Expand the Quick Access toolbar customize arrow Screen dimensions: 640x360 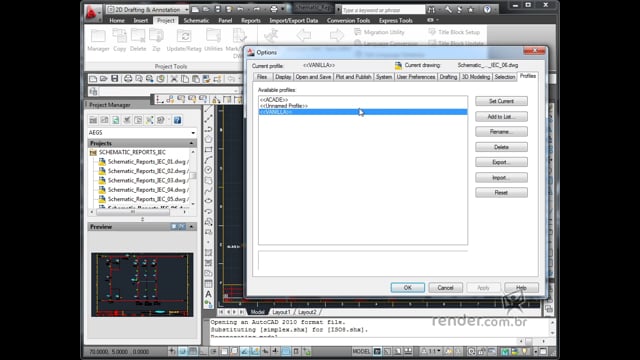pyautogui.click(x=282, y=9)
